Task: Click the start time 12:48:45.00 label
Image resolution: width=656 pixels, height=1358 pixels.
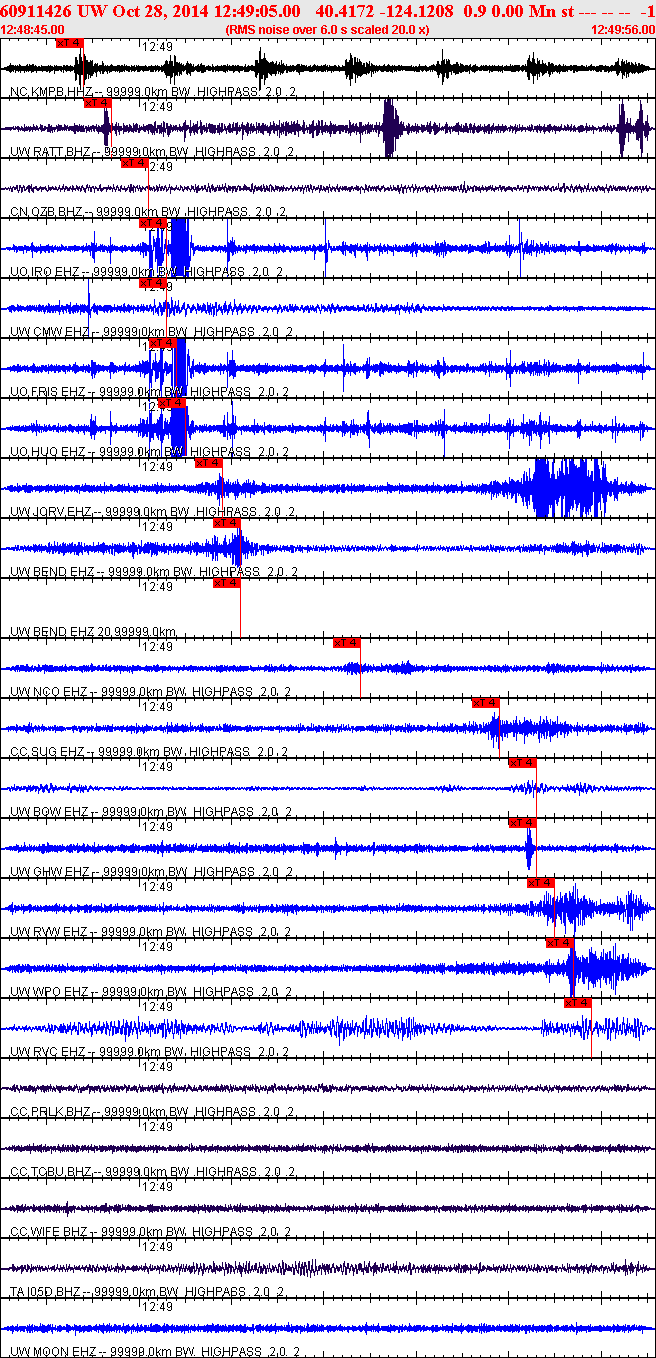Action: [x=30, y=30]
